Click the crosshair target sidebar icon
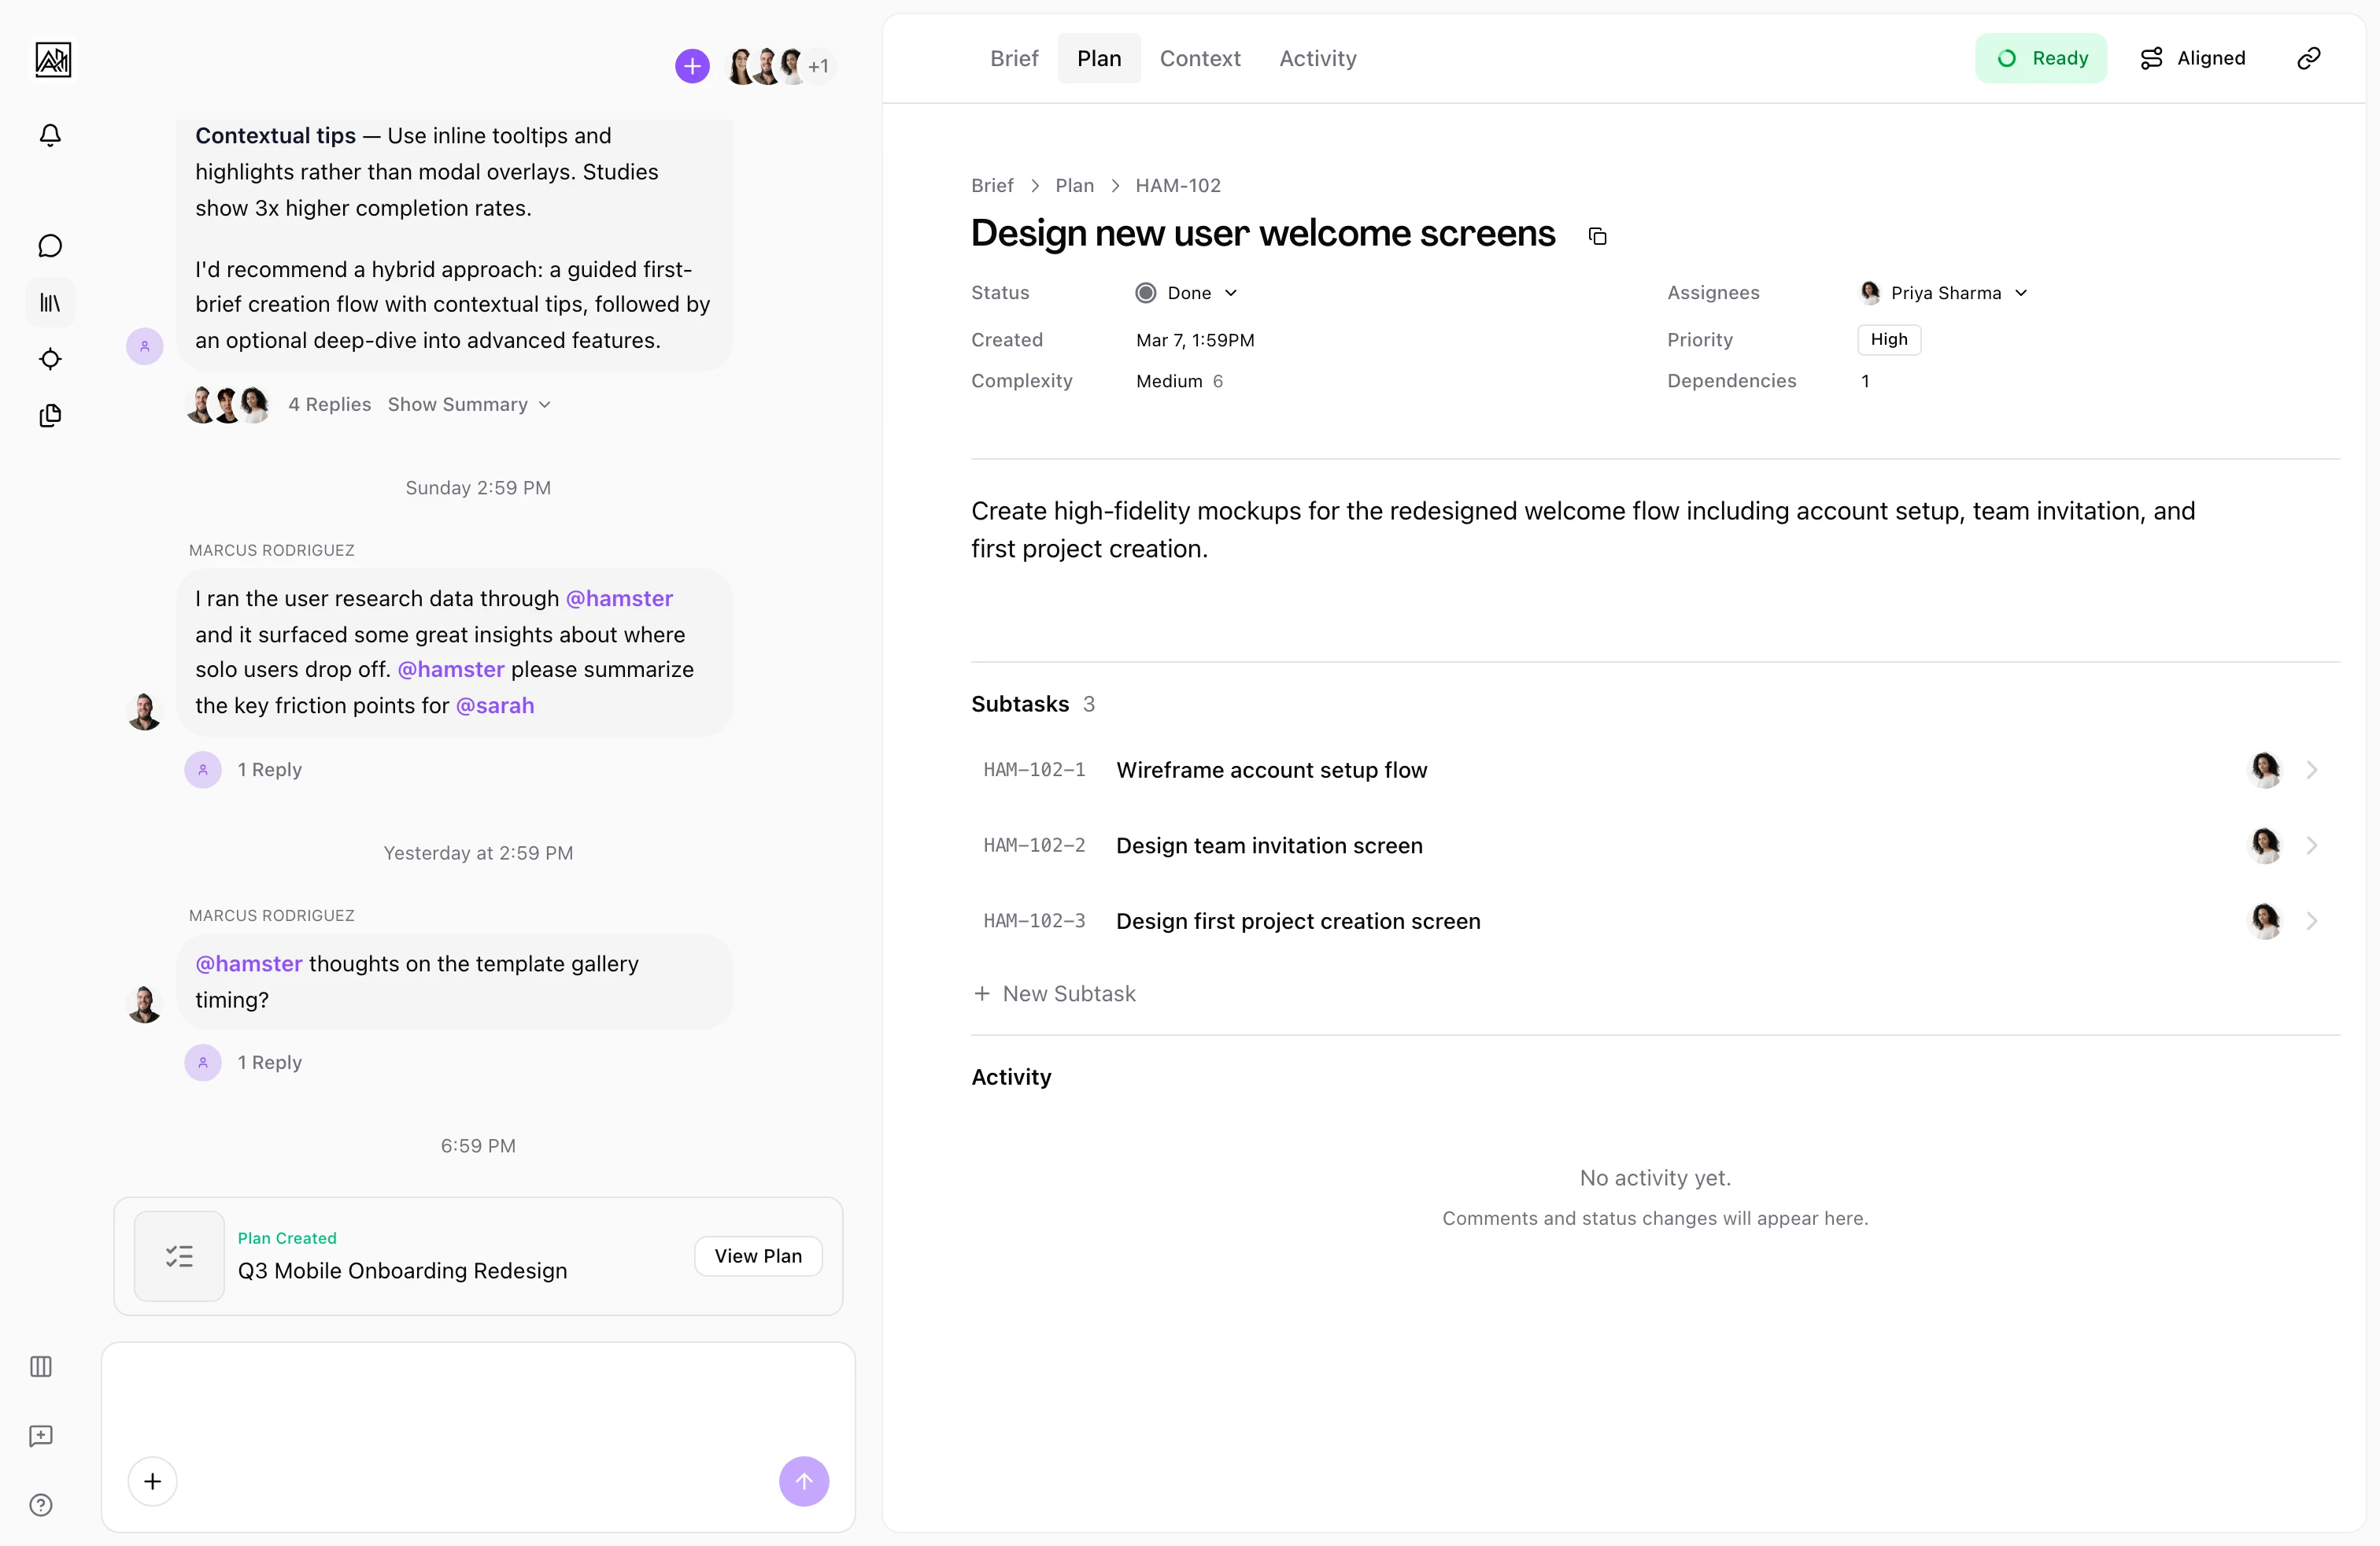2380x1546 pixels. pyautogui.click(x=50, y=359)
